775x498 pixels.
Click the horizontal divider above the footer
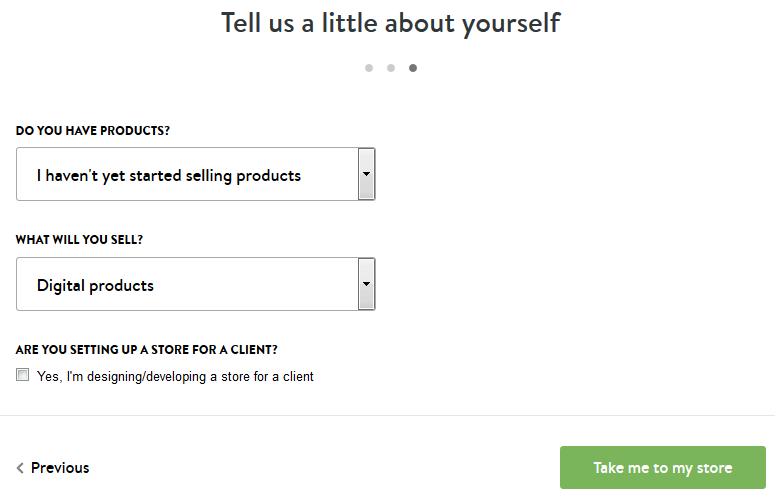click(387, 415)
